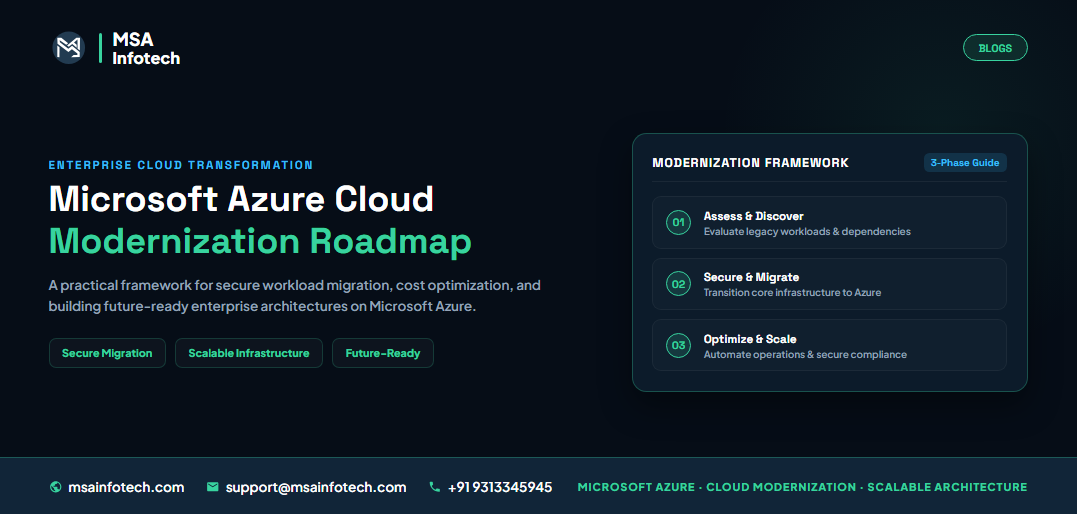Click the 'A practical framework' description paragraph
Viewport: 1077px width, 514px height.
tap(295, 295)
